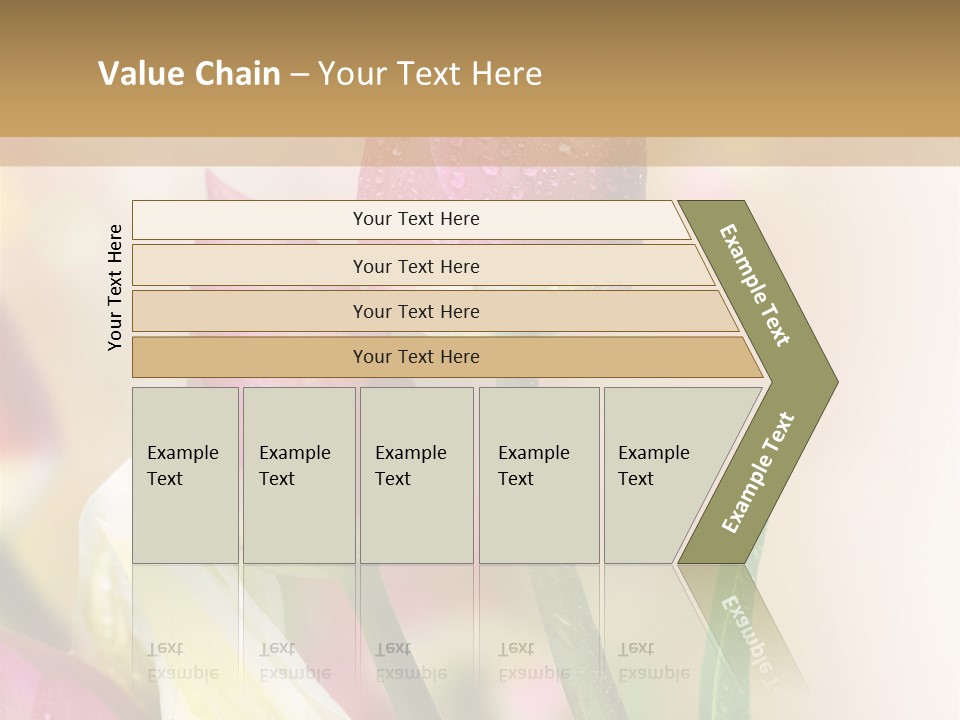Select the topmost 'Your Text Here' bar
The width and height of the screenshot is (960, 720).
[415, 219]
